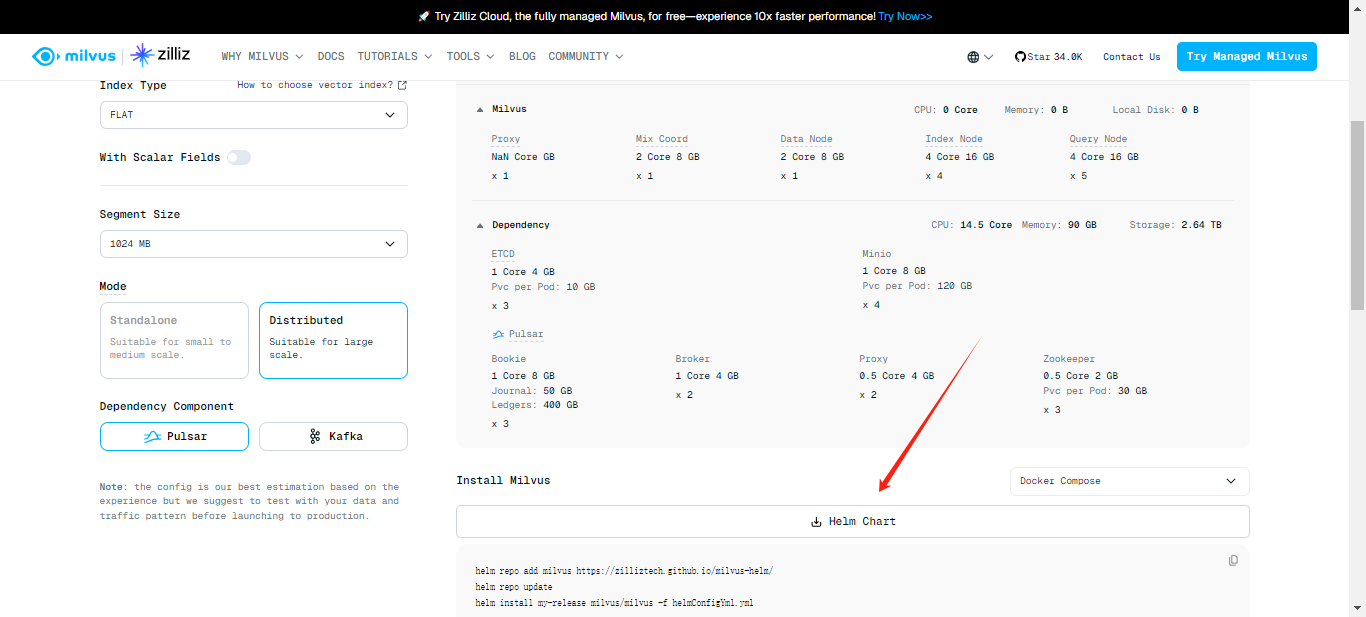The width and height of the screenshot is (1366, 617).
Task: Select Distributed mode card
Action: [x=333, y=340]
